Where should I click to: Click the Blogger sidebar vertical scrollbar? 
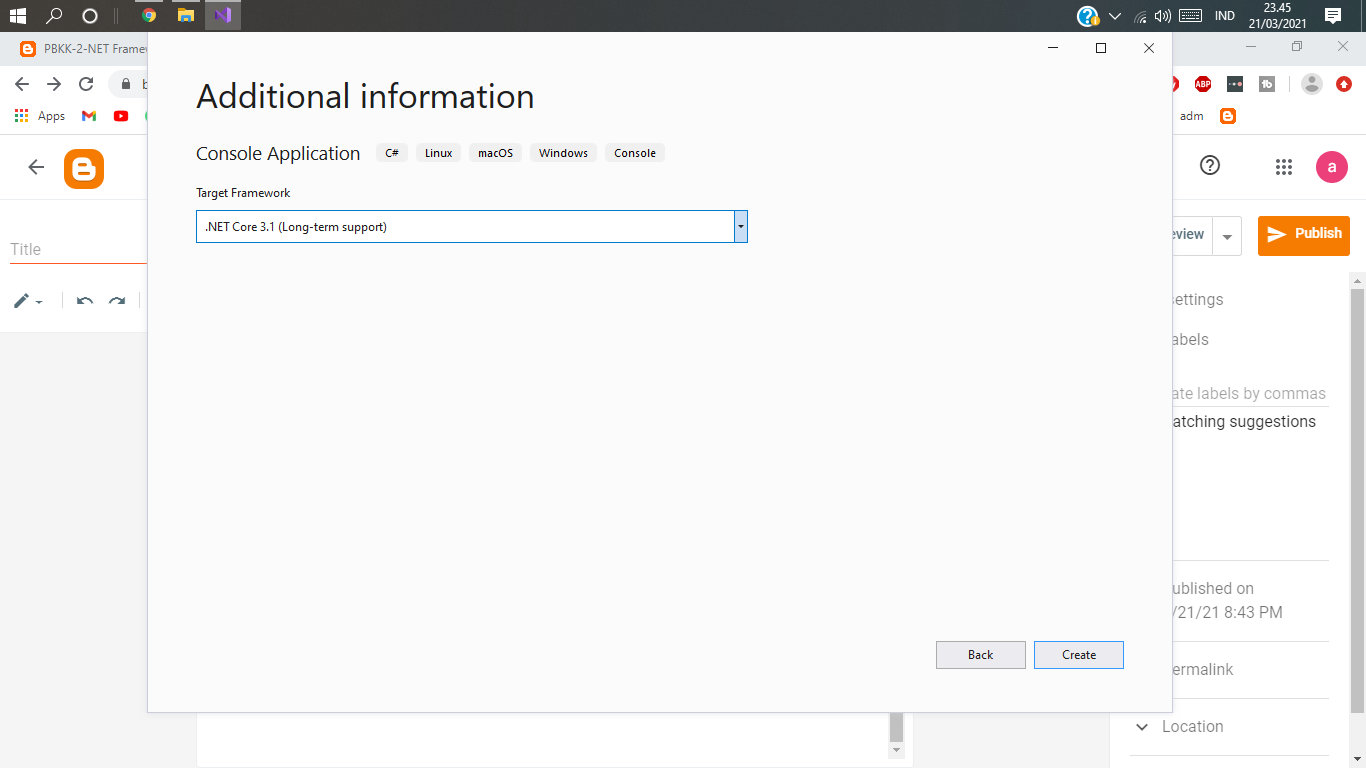(x=1358, y=500)
